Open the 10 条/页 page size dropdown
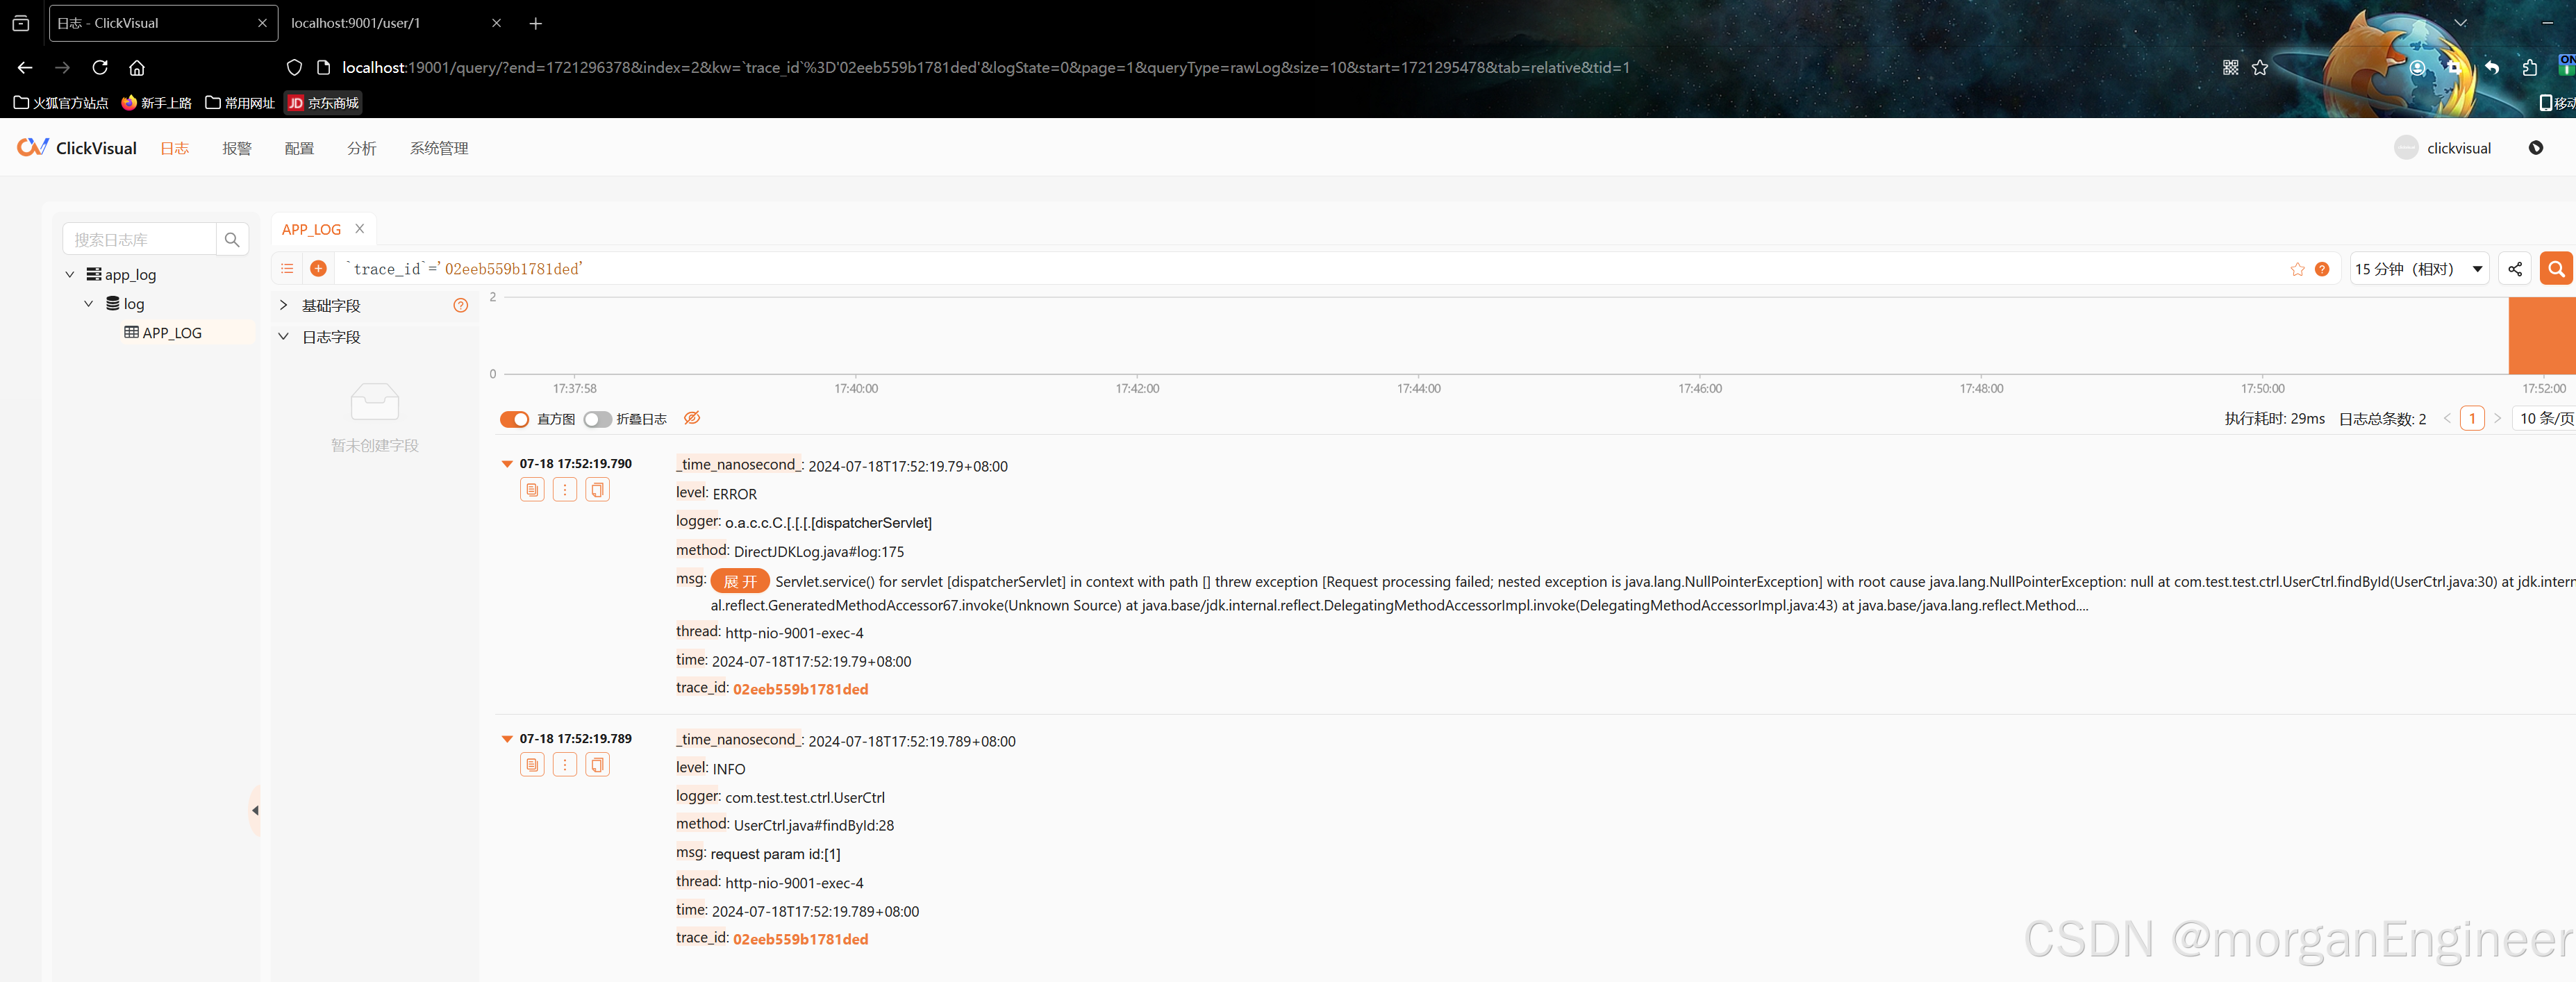The image size is (2576, 982). pos(2545,419)
